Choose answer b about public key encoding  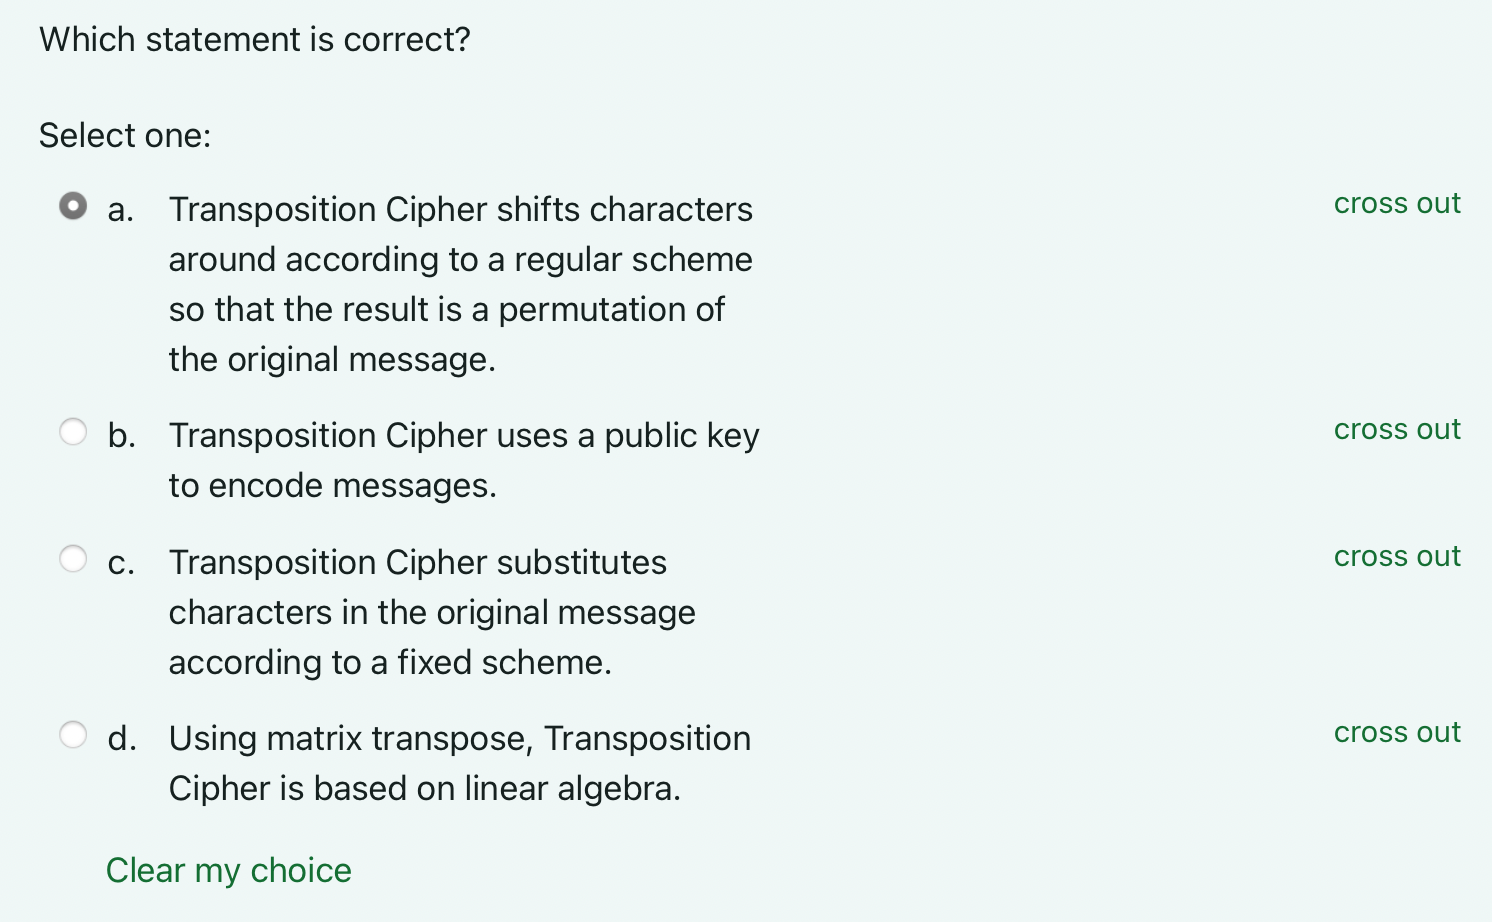pyautogui.click(x=73, y=431)
